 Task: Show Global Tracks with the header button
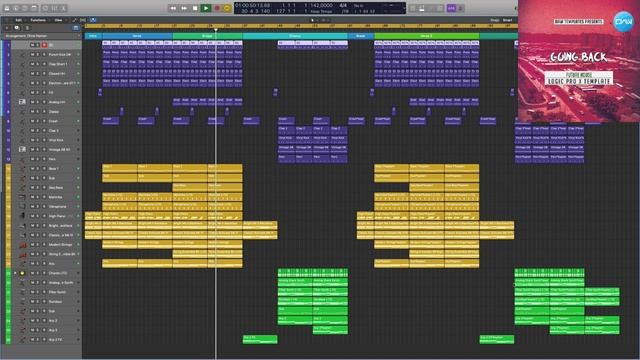(27, 28)
